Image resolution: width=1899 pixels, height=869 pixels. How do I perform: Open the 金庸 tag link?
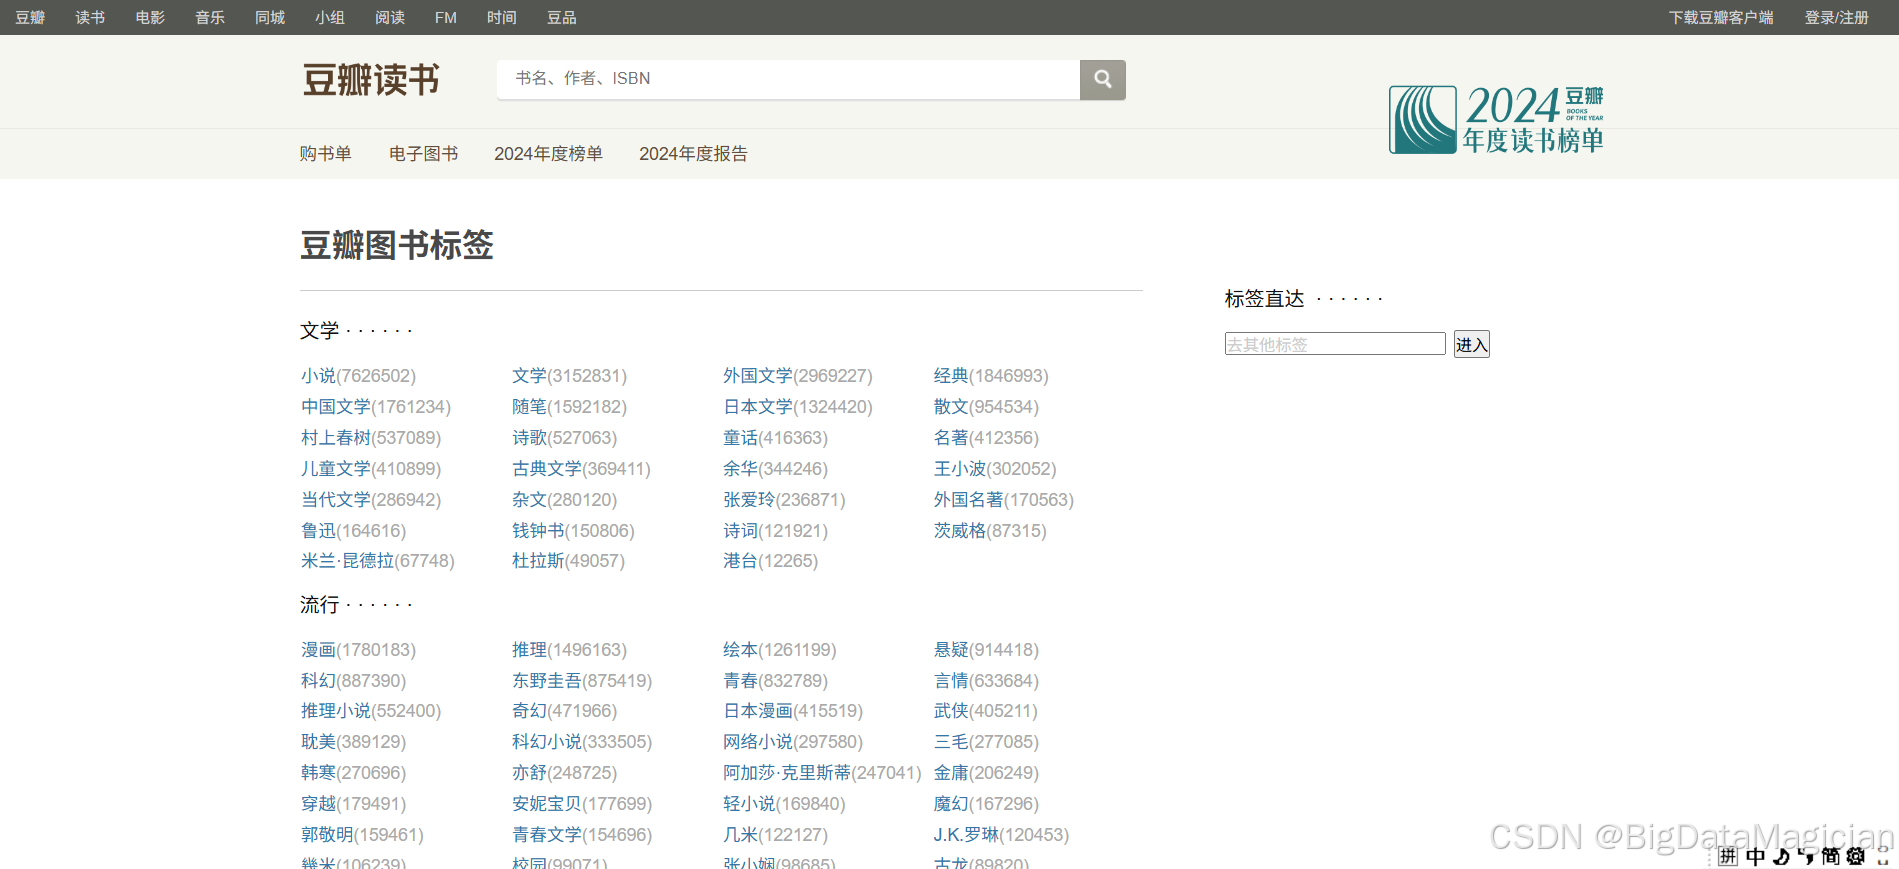click(951, 773)
